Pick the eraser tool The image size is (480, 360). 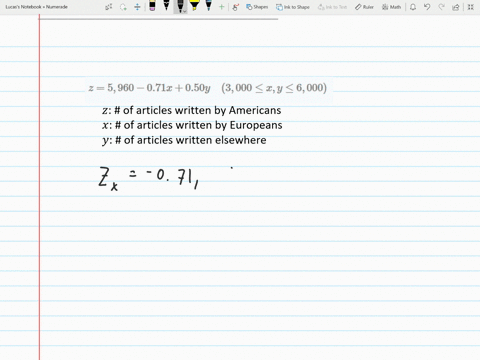tap(152, 6)
